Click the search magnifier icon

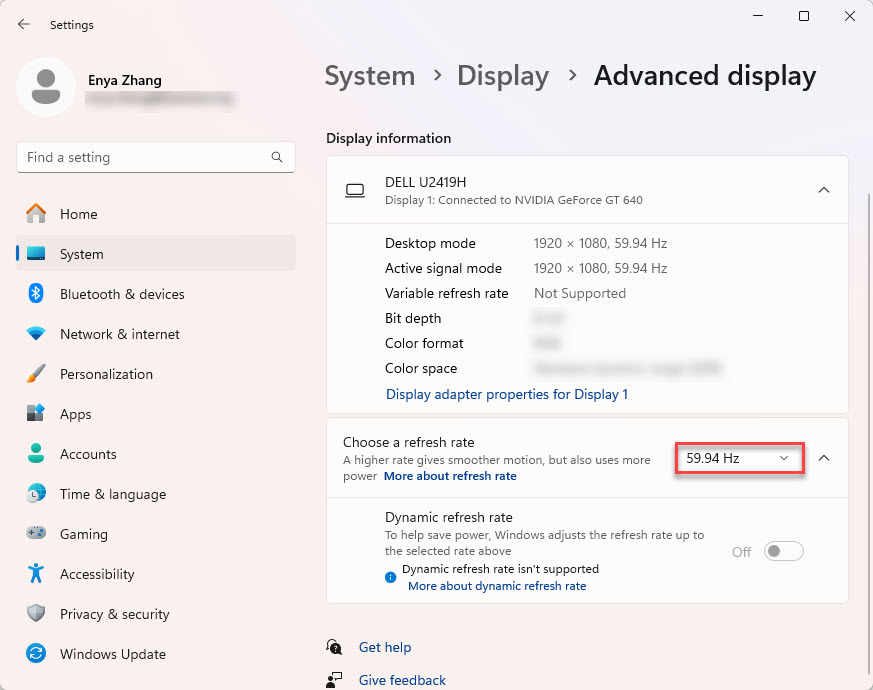277,157
